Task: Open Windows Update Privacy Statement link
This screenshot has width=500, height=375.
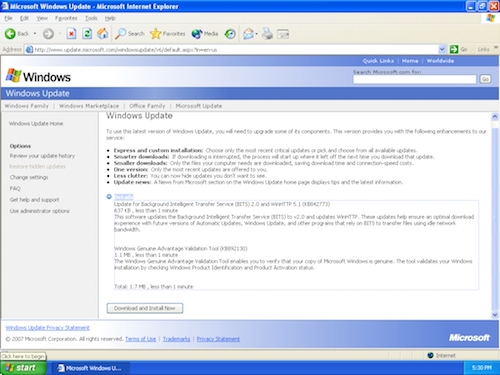Action: [48, 328]
